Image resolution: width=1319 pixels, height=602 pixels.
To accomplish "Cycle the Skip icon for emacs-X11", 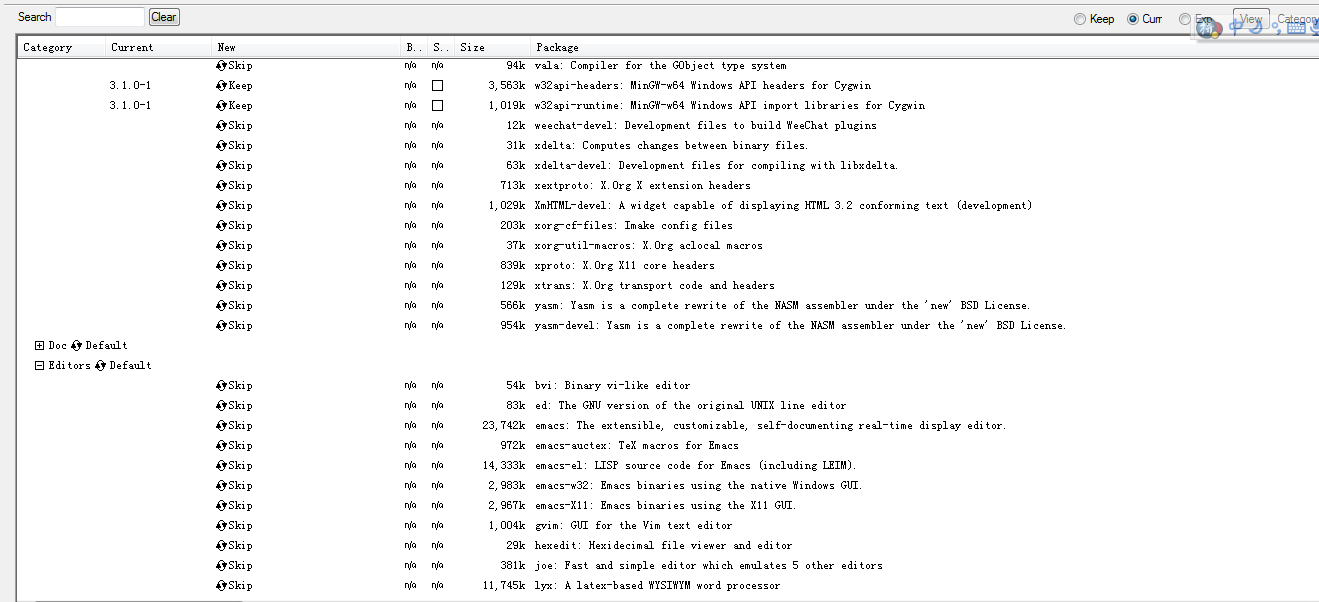I will (221, 506).
